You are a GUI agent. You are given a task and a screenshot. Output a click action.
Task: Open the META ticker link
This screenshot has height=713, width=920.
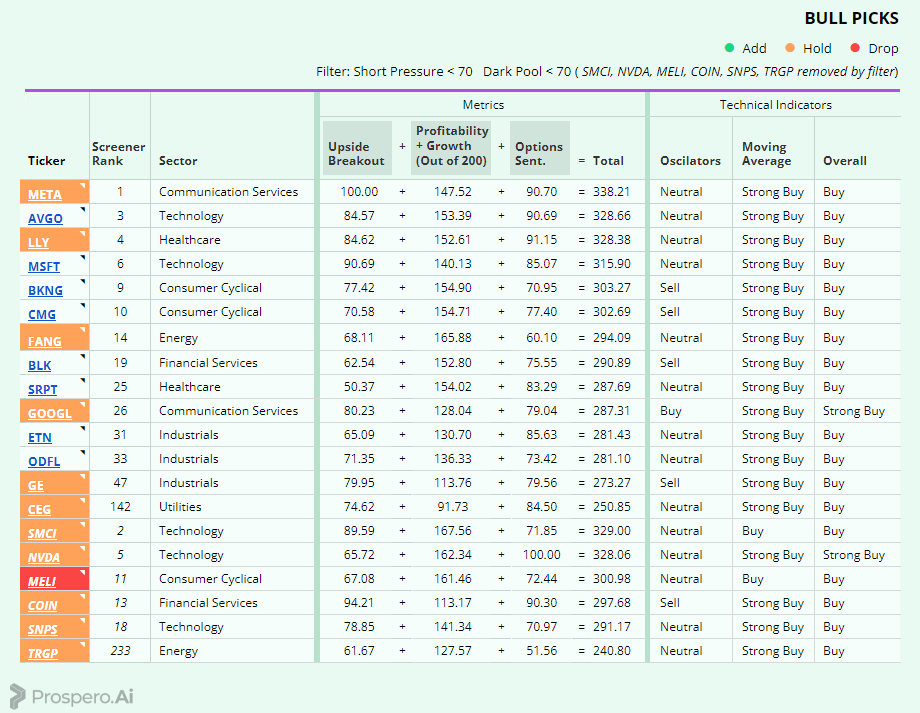pos(45,194)
